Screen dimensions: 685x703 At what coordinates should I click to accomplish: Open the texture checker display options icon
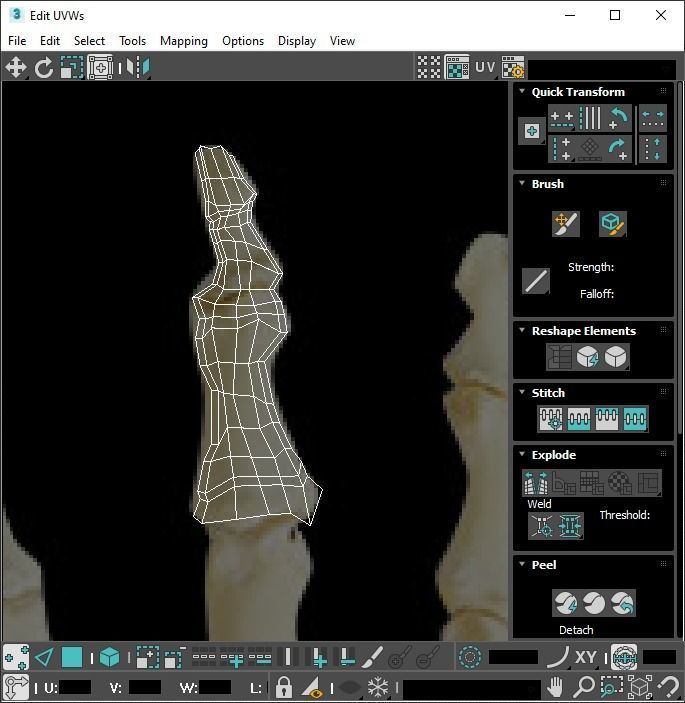tap(429, 67)
